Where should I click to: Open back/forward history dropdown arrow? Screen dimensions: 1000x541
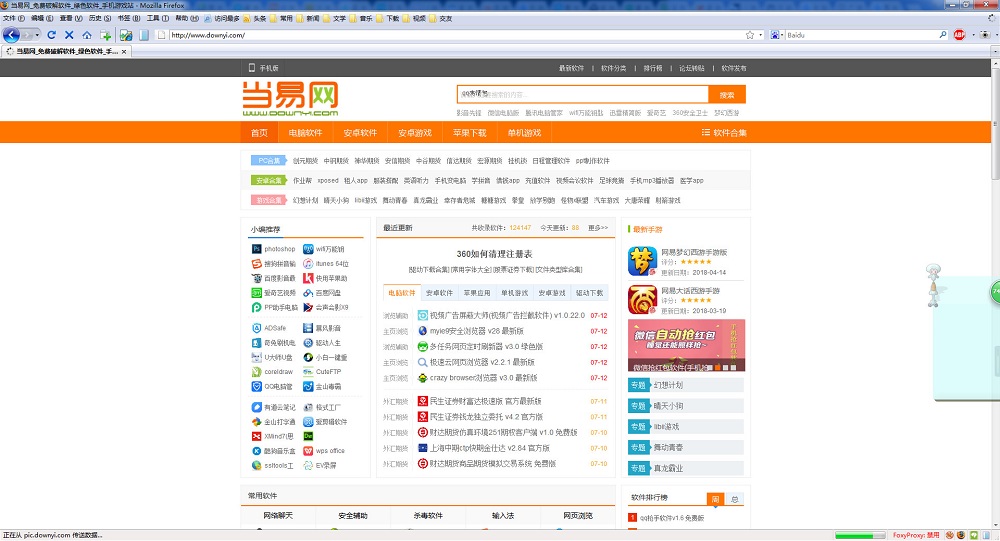(39, 35)
